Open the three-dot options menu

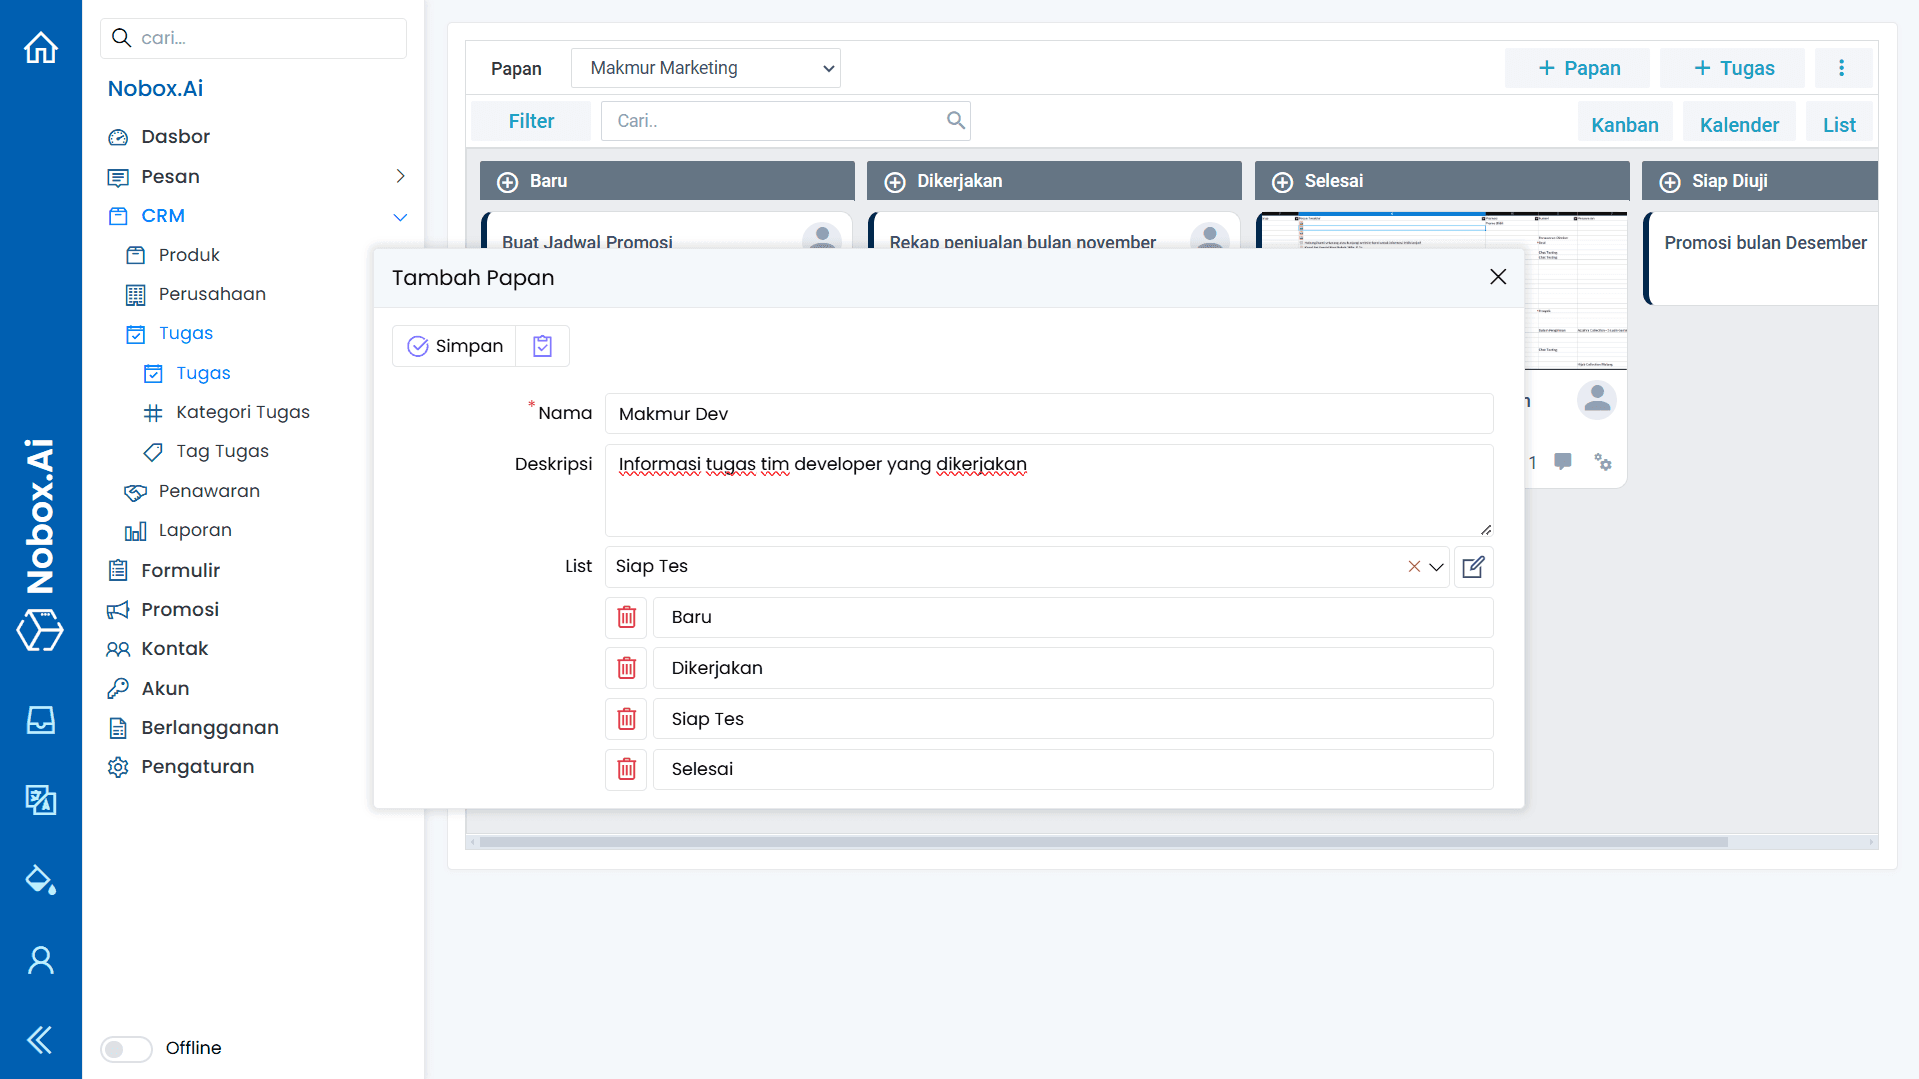click(1842, 68)
